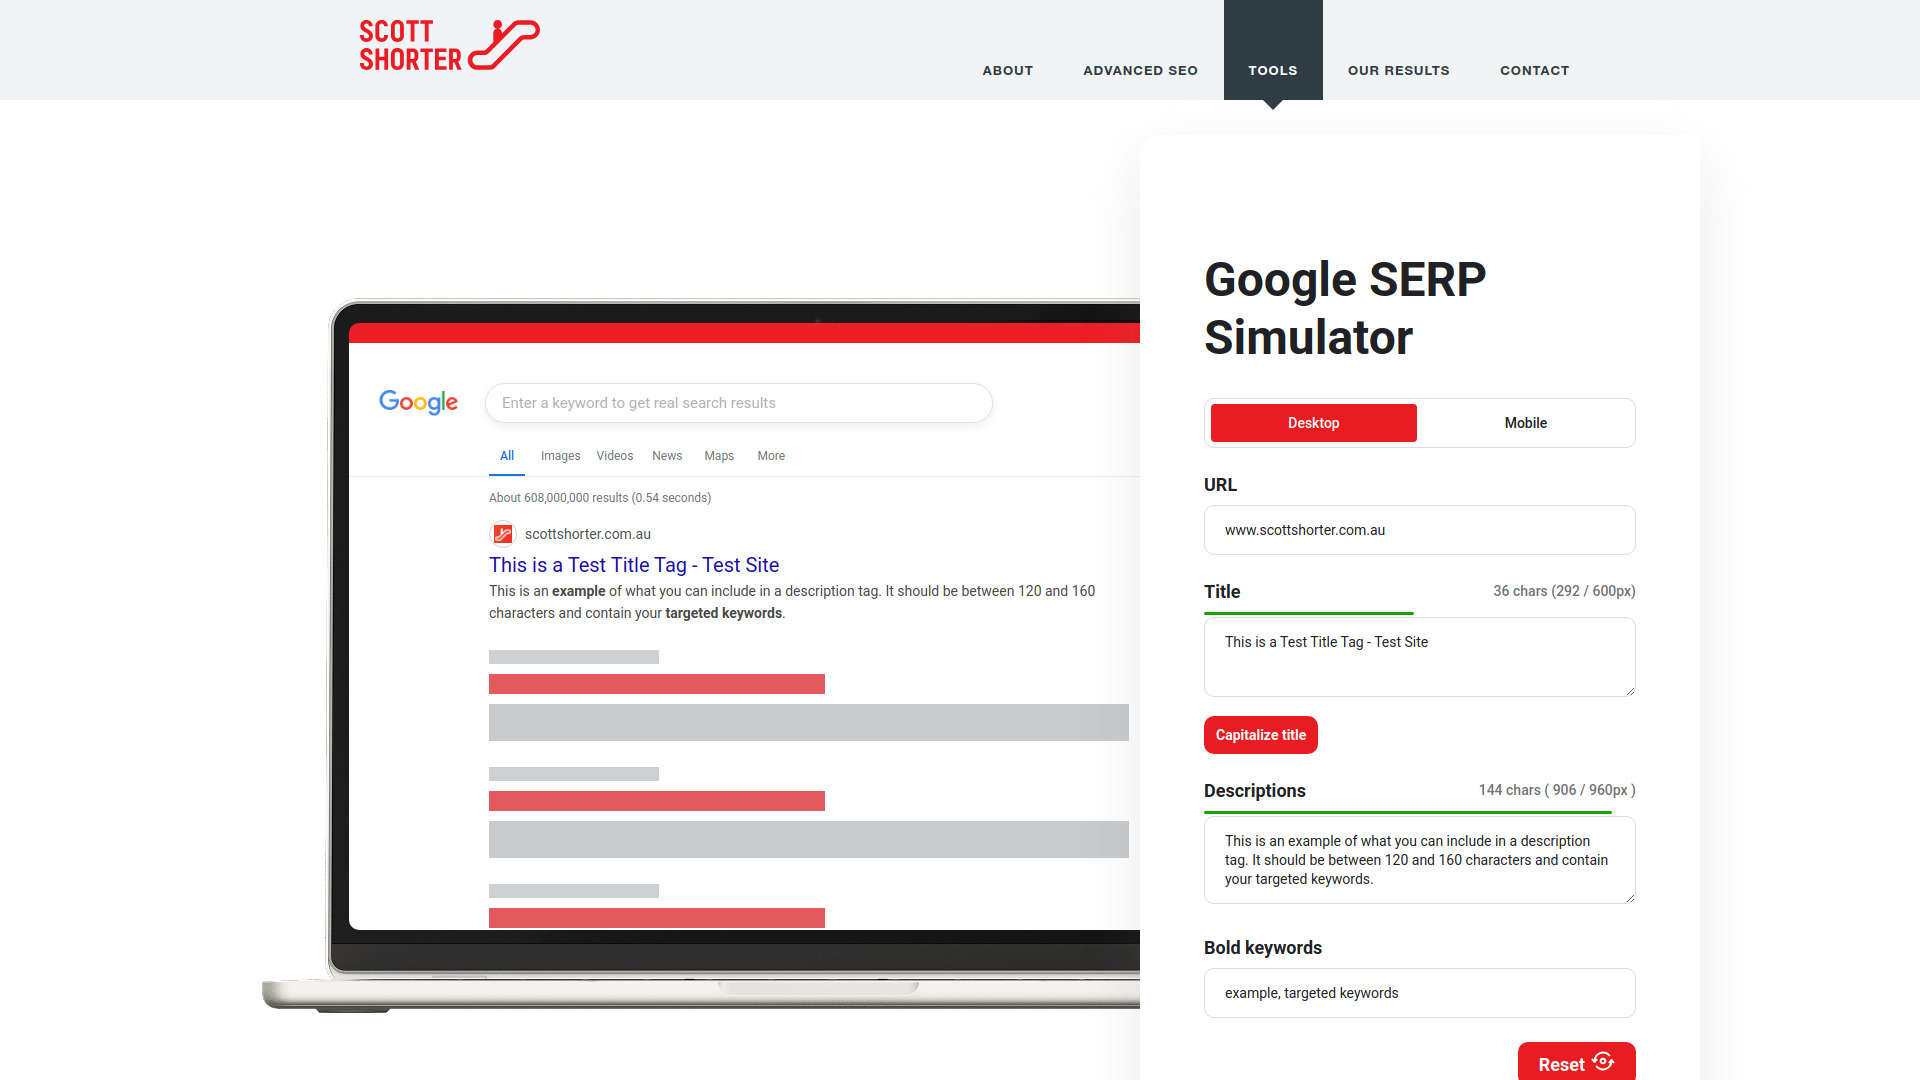Open the Our Results menu item
Viewport: 1920px width, 1080px height.
click(x=1398, y=70)
